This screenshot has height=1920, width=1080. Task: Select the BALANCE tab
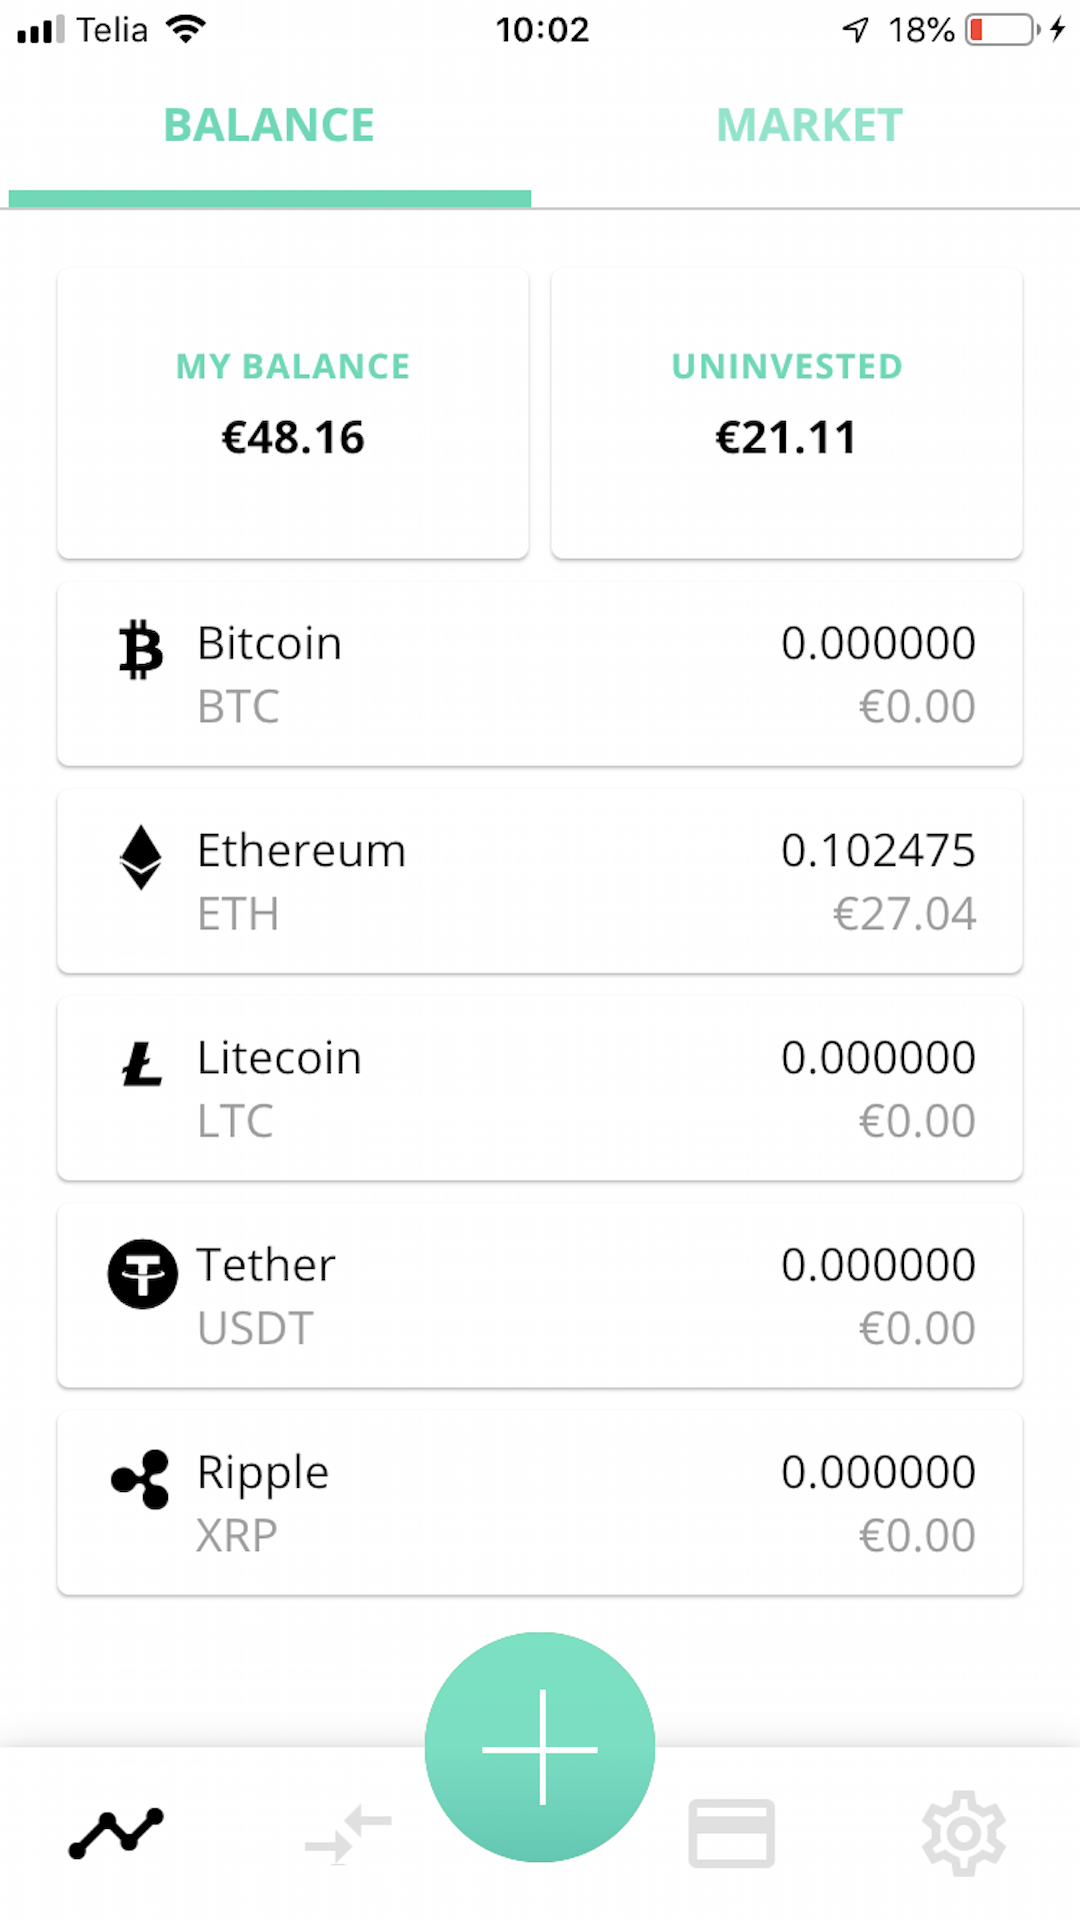click(x=269, y=126)
